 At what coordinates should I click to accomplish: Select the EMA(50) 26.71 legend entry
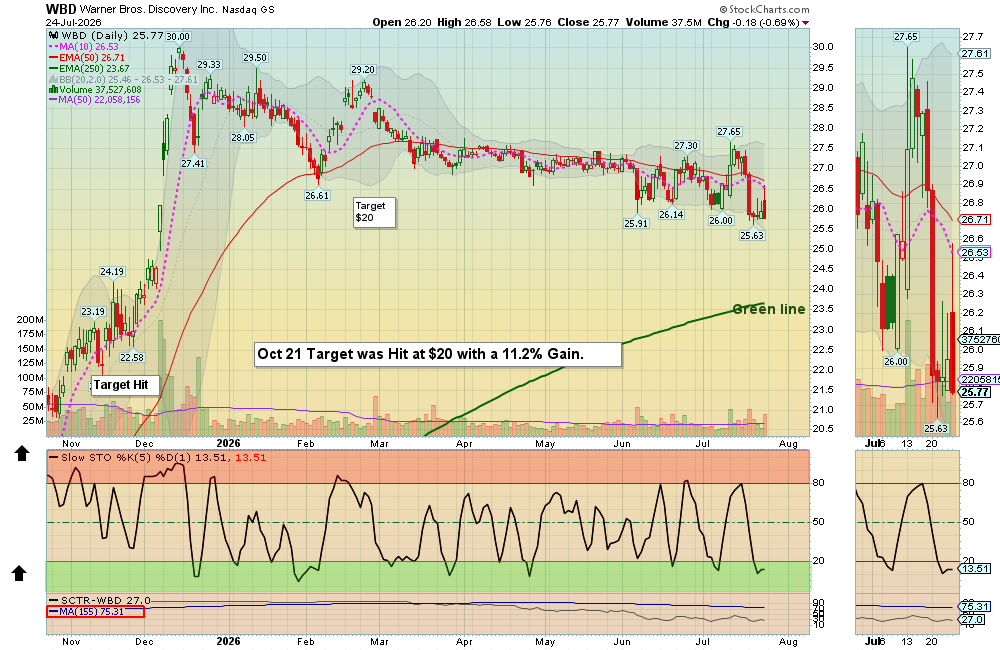[87, 57]
